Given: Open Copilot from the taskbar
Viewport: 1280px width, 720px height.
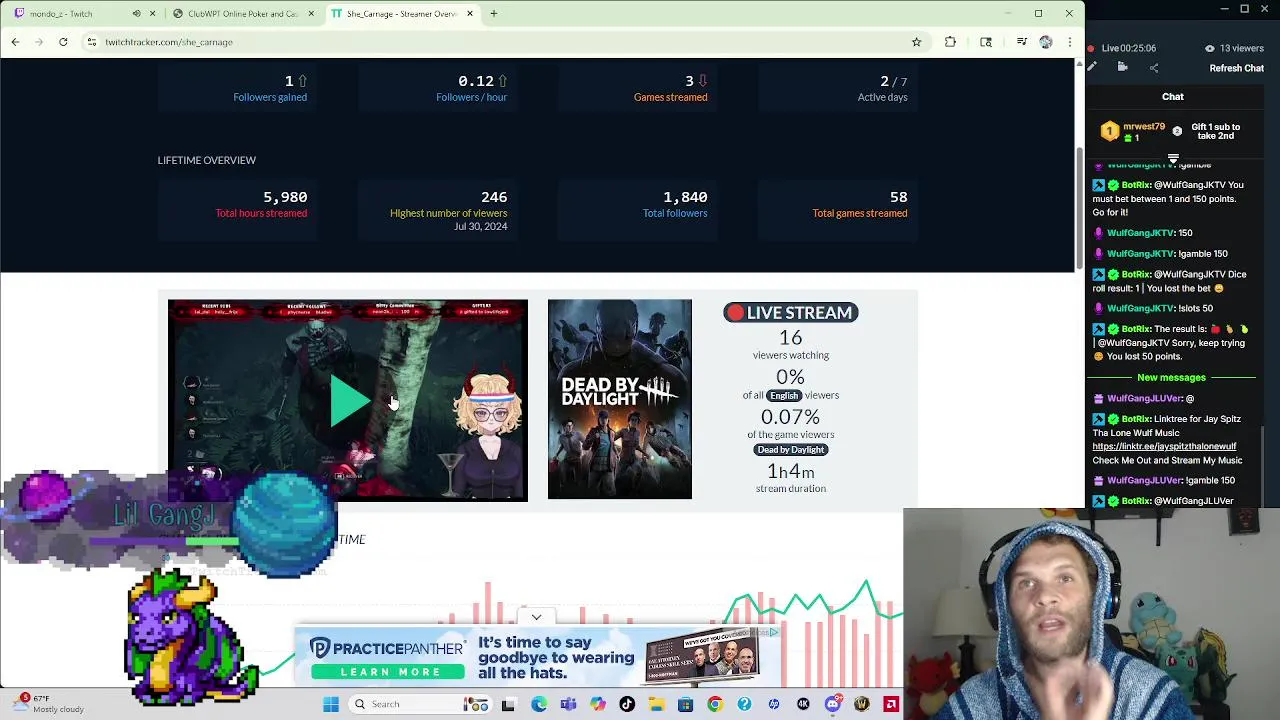Looking at the screenshot, I should tap(598, 704).
